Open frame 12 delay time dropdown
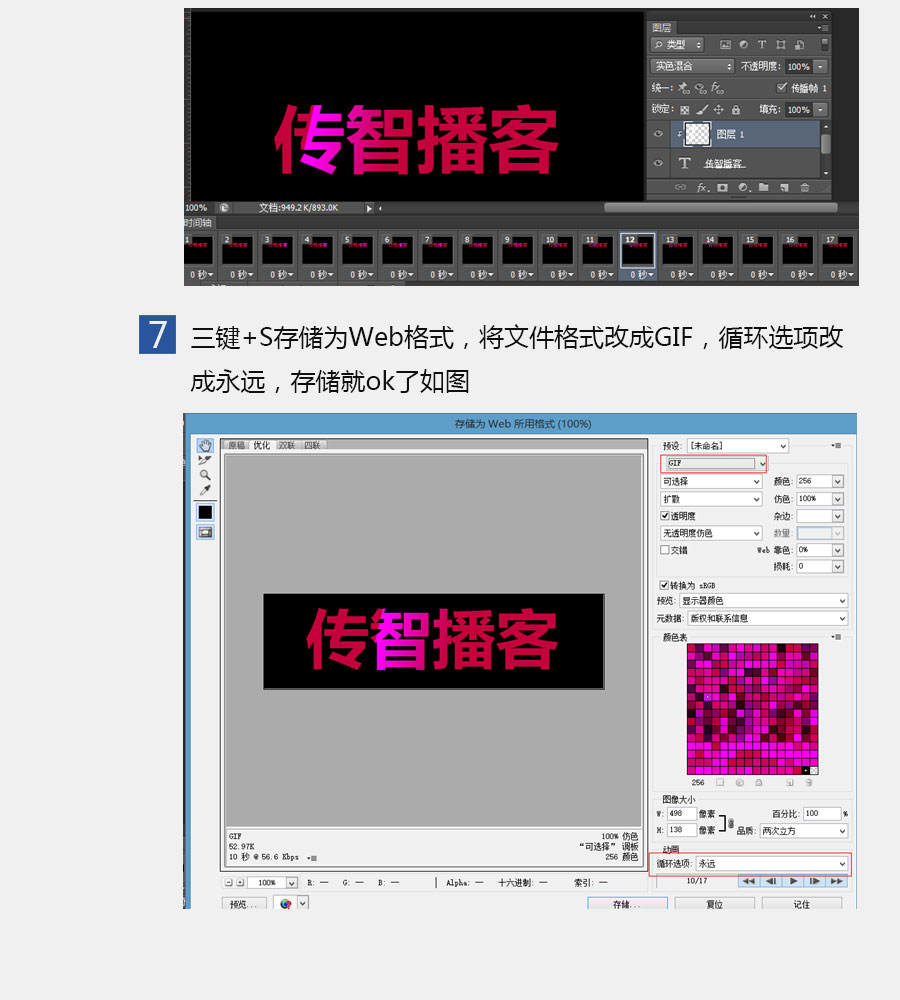Image resolution: width=900 pixels, height=1000 pixels. coord(642,274)
